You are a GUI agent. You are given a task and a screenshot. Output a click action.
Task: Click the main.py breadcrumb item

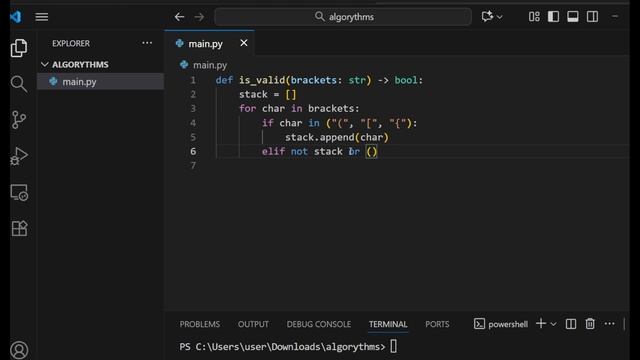pos(210,65)
